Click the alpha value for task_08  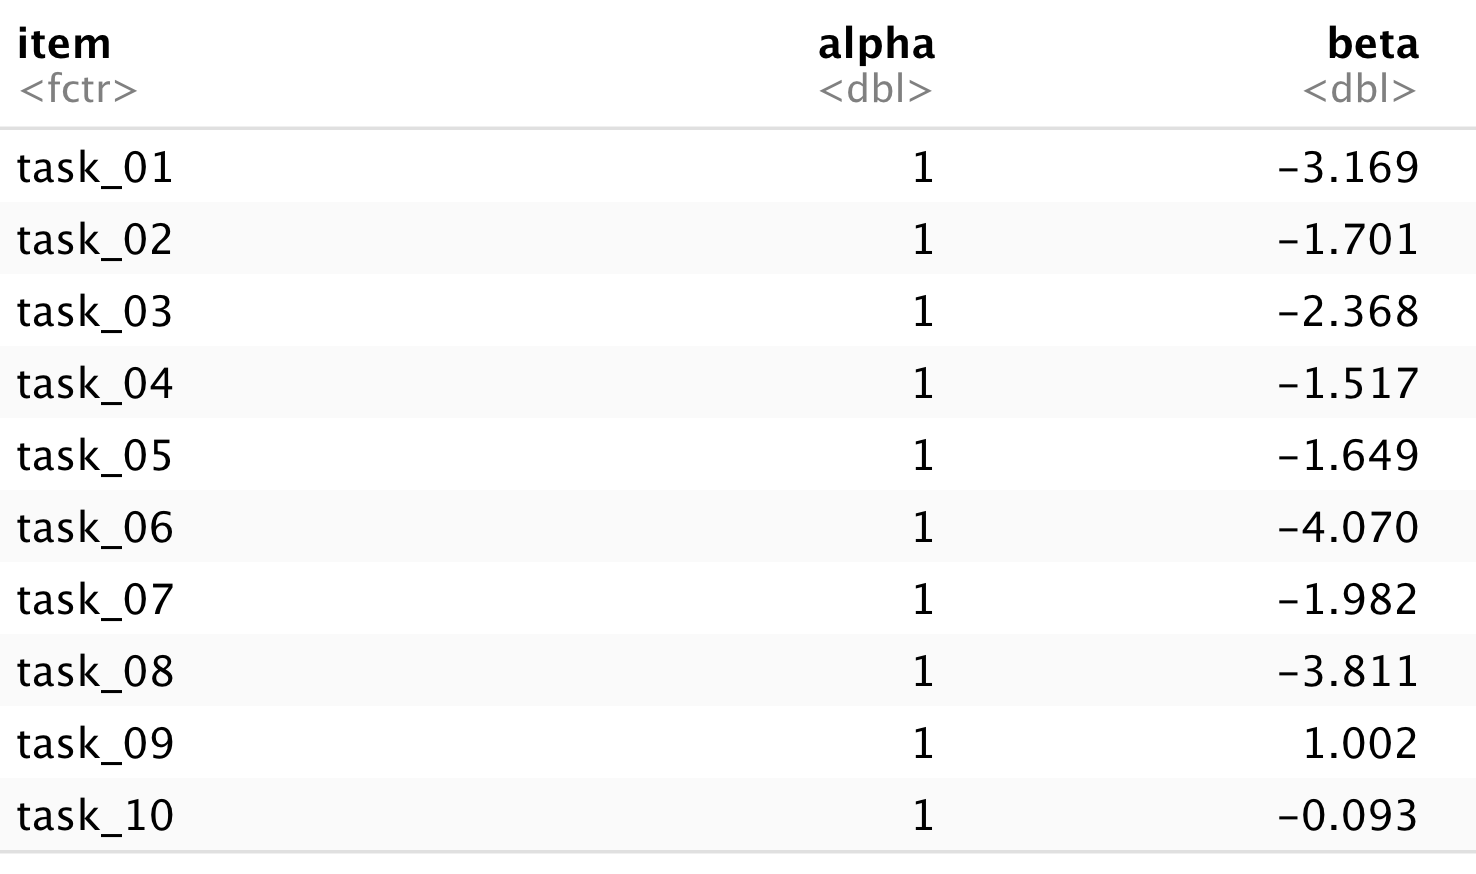923,671
